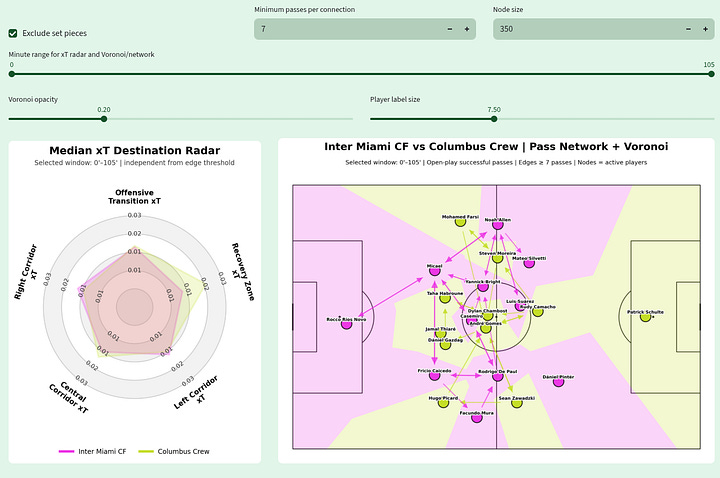Click the minute range slider start handle at 0
The height and width of the screenshot is (478, 720).
click(x=12, y=74)
